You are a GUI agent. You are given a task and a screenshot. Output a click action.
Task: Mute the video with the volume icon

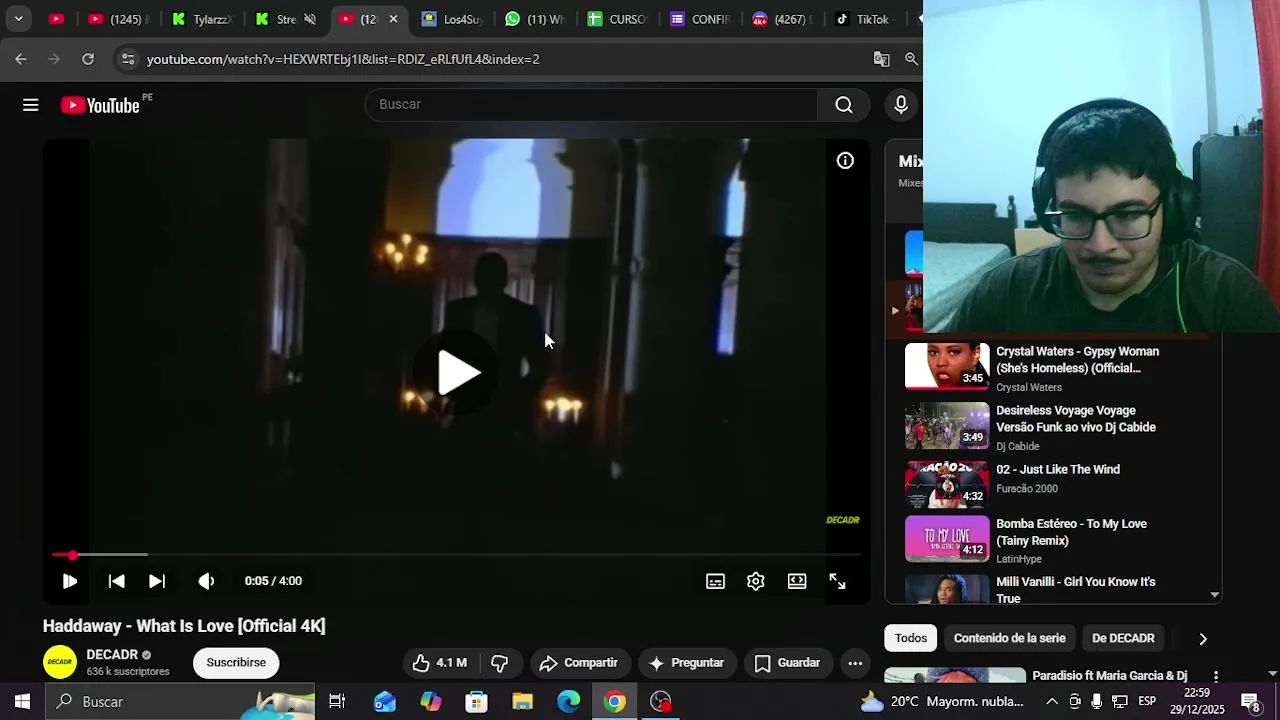click(x=206, y=581)
